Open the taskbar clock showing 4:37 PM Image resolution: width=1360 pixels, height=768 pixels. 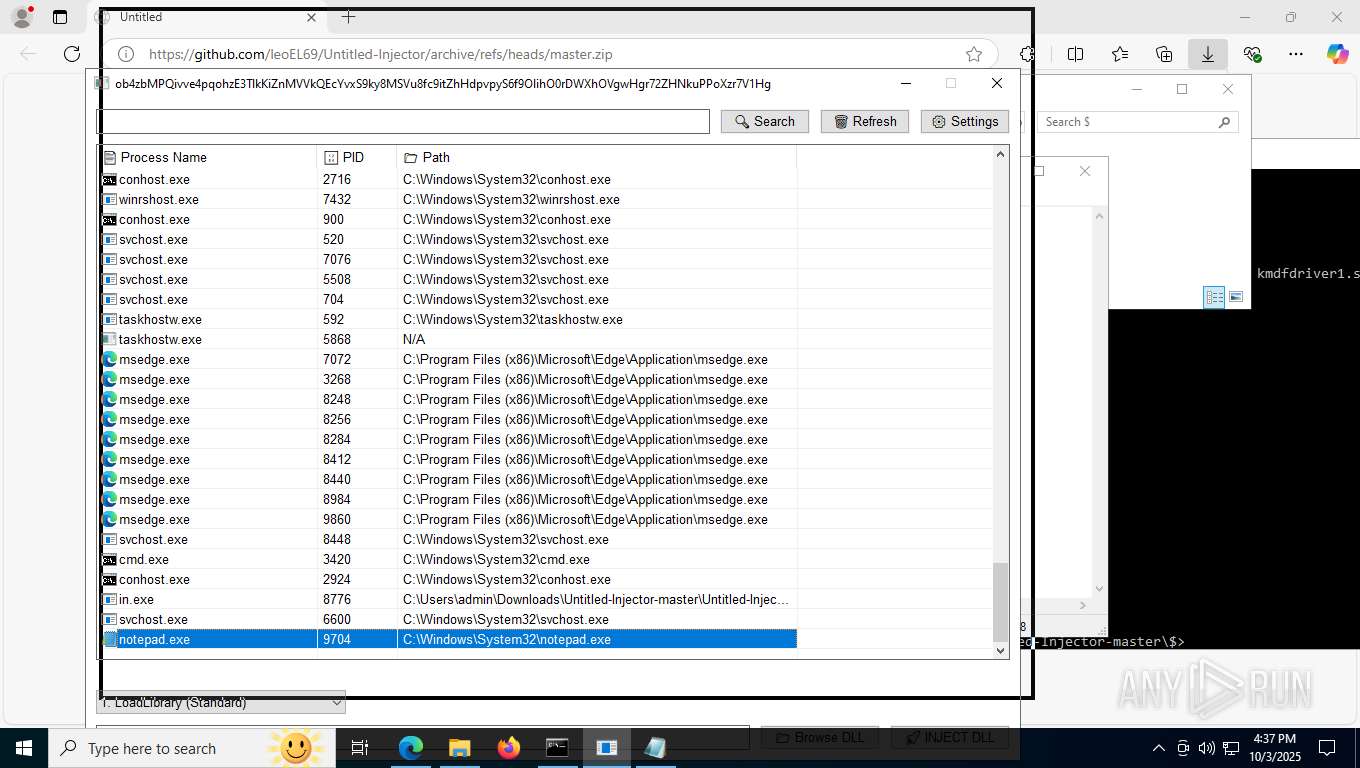point(1273,748)
